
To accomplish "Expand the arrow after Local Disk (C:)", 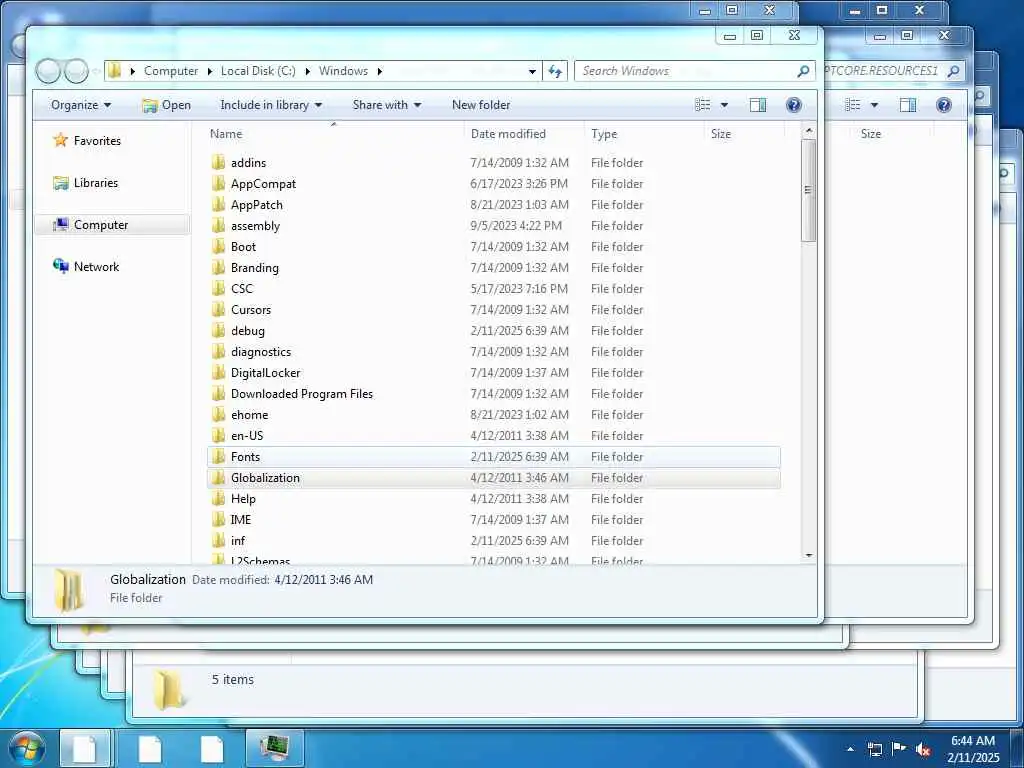I will pos(308,71).
